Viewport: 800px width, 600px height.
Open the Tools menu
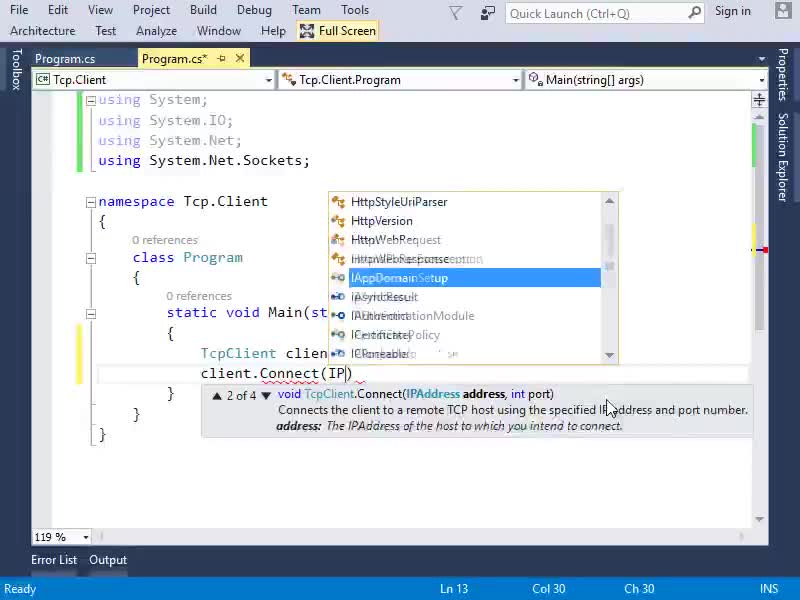[x=355, y=10]
